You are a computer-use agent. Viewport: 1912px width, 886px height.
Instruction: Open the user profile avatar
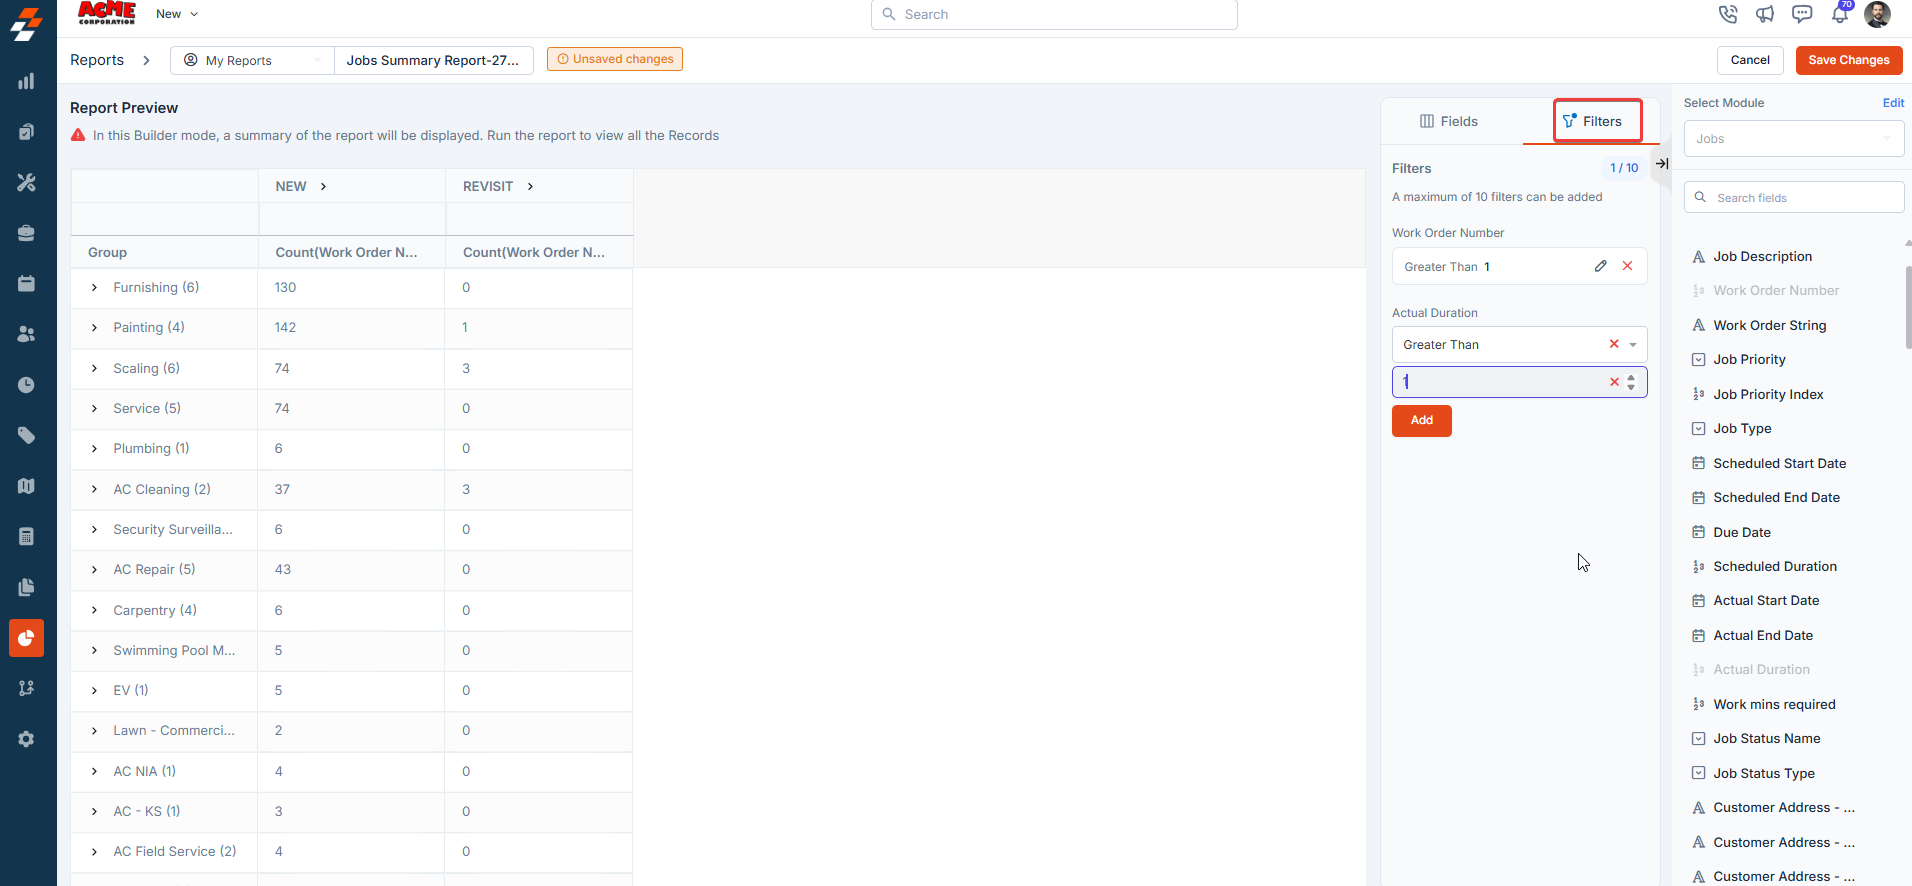1878,14
